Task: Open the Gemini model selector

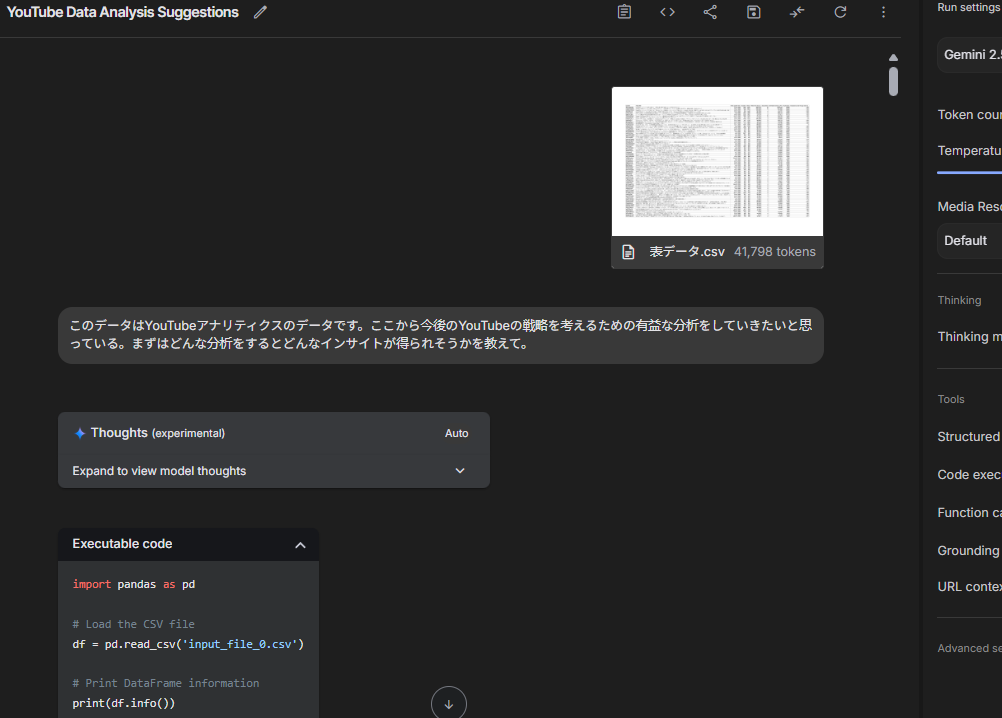Action: click(970, 55)
